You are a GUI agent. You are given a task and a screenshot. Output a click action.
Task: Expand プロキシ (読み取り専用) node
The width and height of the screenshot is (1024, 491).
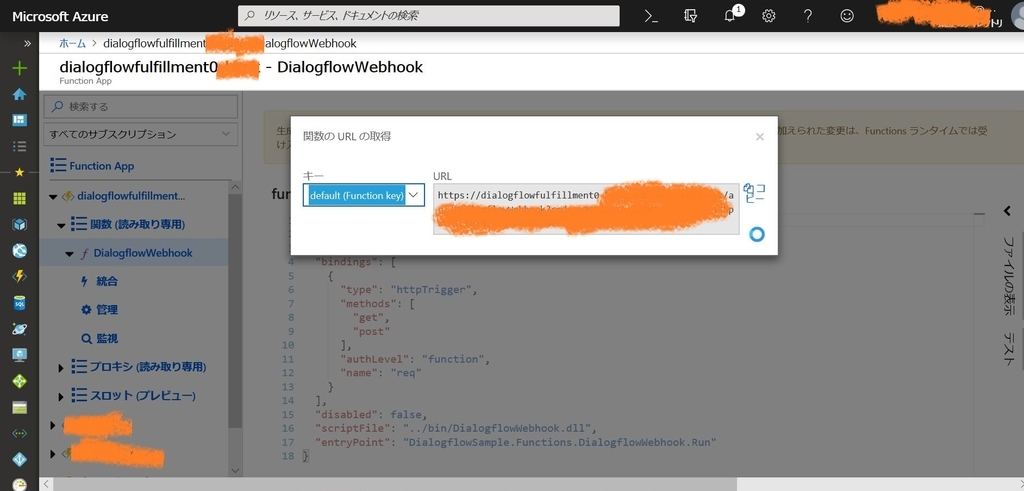61,368
